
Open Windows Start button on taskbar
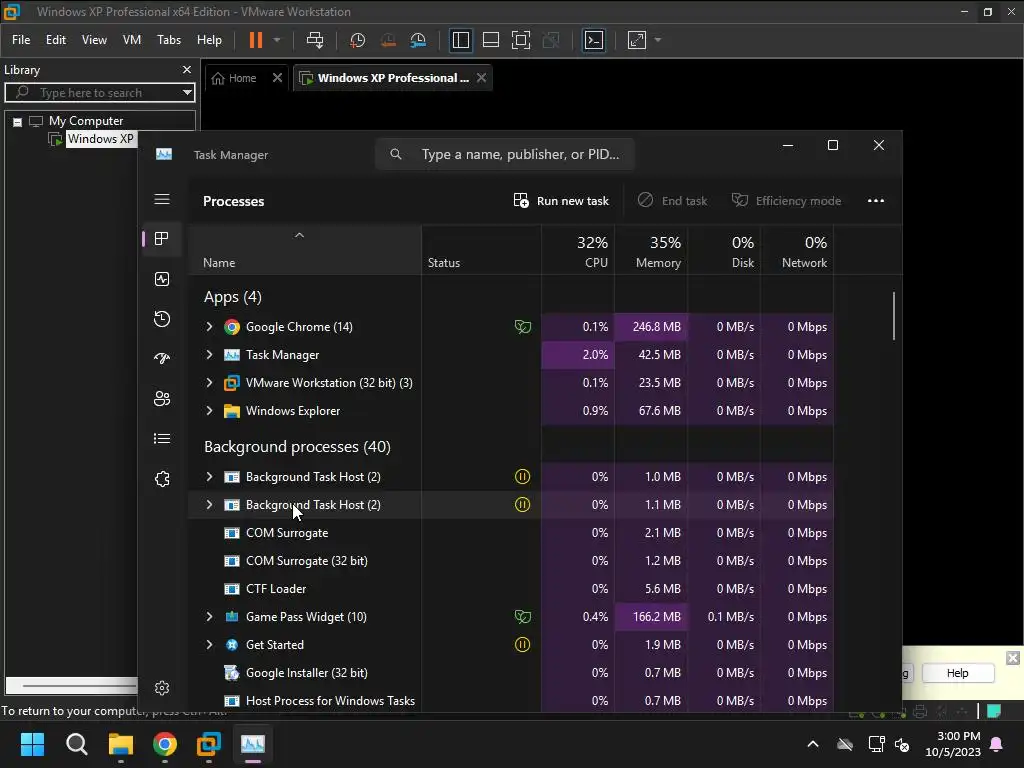[32, 744]
